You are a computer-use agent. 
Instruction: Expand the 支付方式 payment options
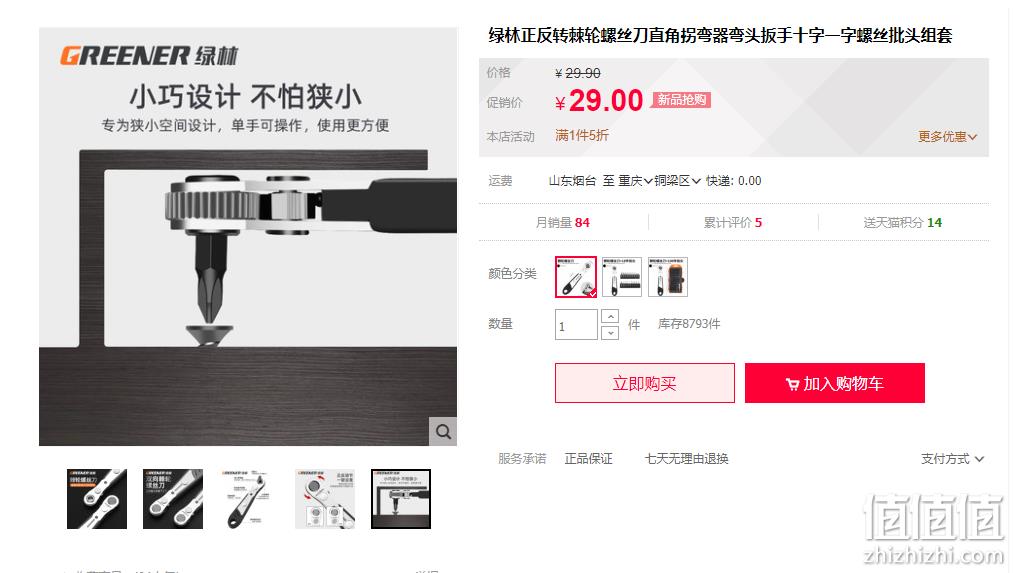pos(952,459)
